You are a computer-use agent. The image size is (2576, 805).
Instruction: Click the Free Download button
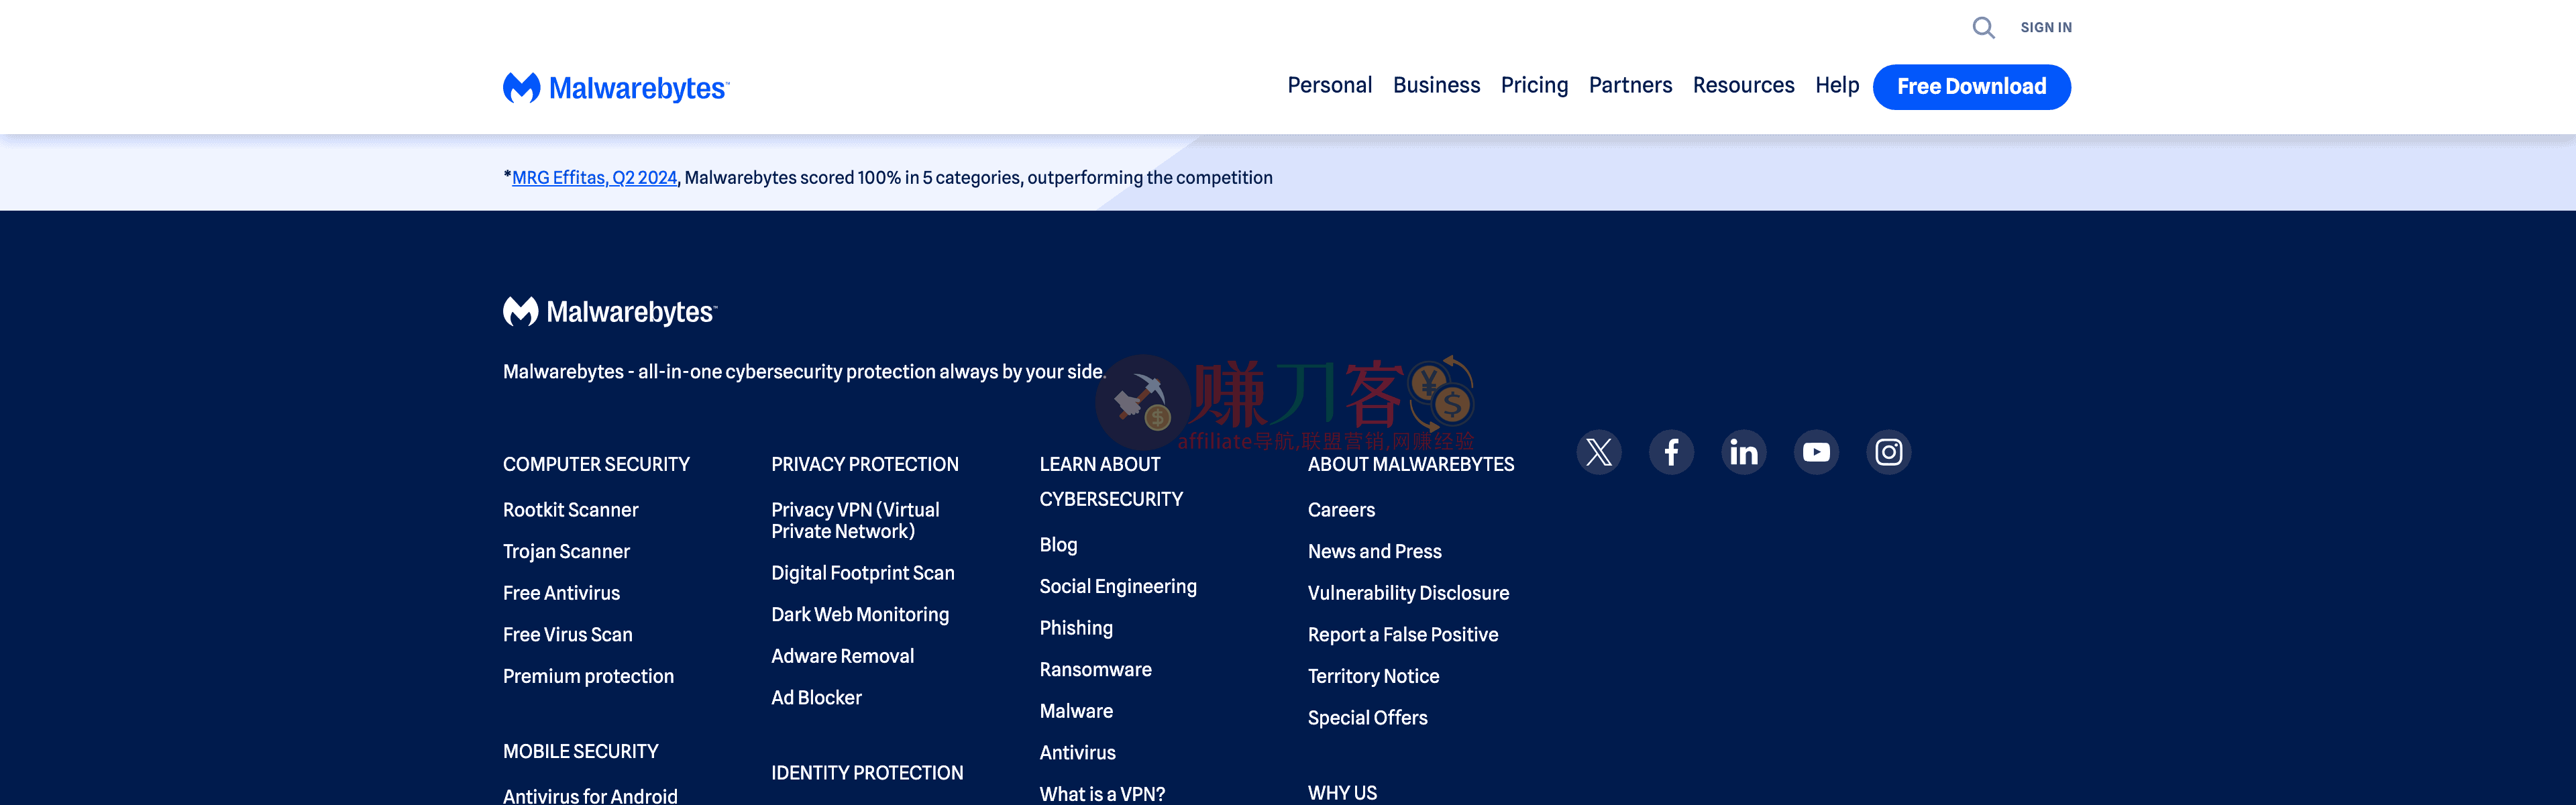(1971, 87)
